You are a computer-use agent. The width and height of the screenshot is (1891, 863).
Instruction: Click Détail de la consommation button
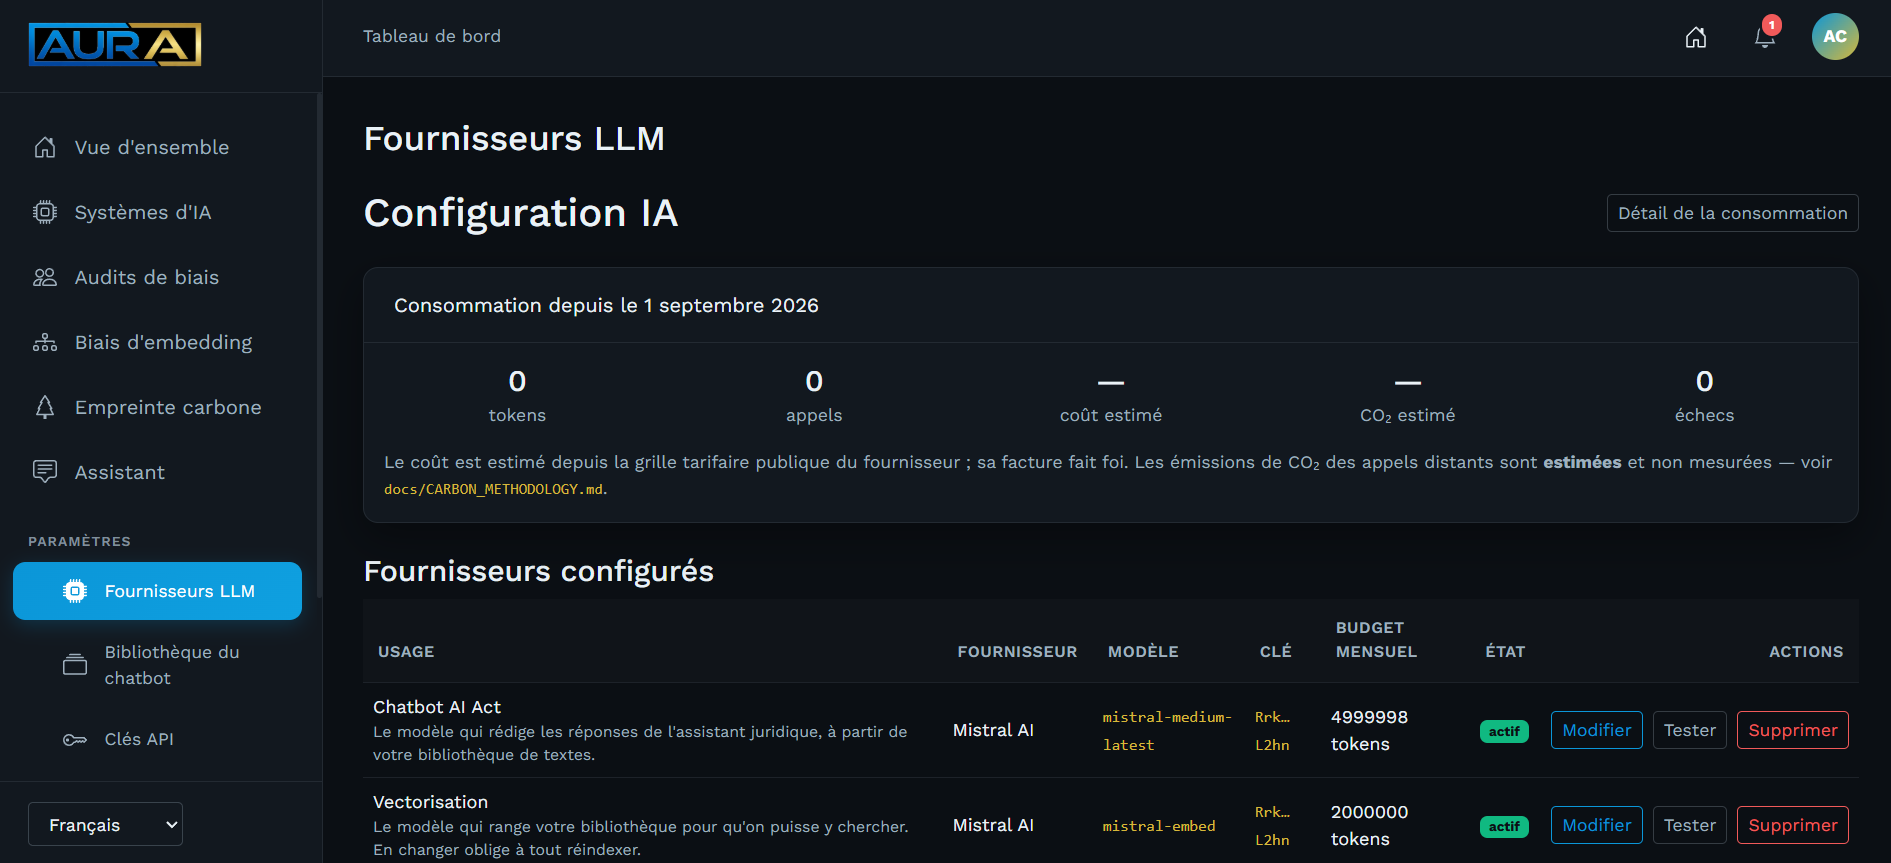(x=1732, y=213)
